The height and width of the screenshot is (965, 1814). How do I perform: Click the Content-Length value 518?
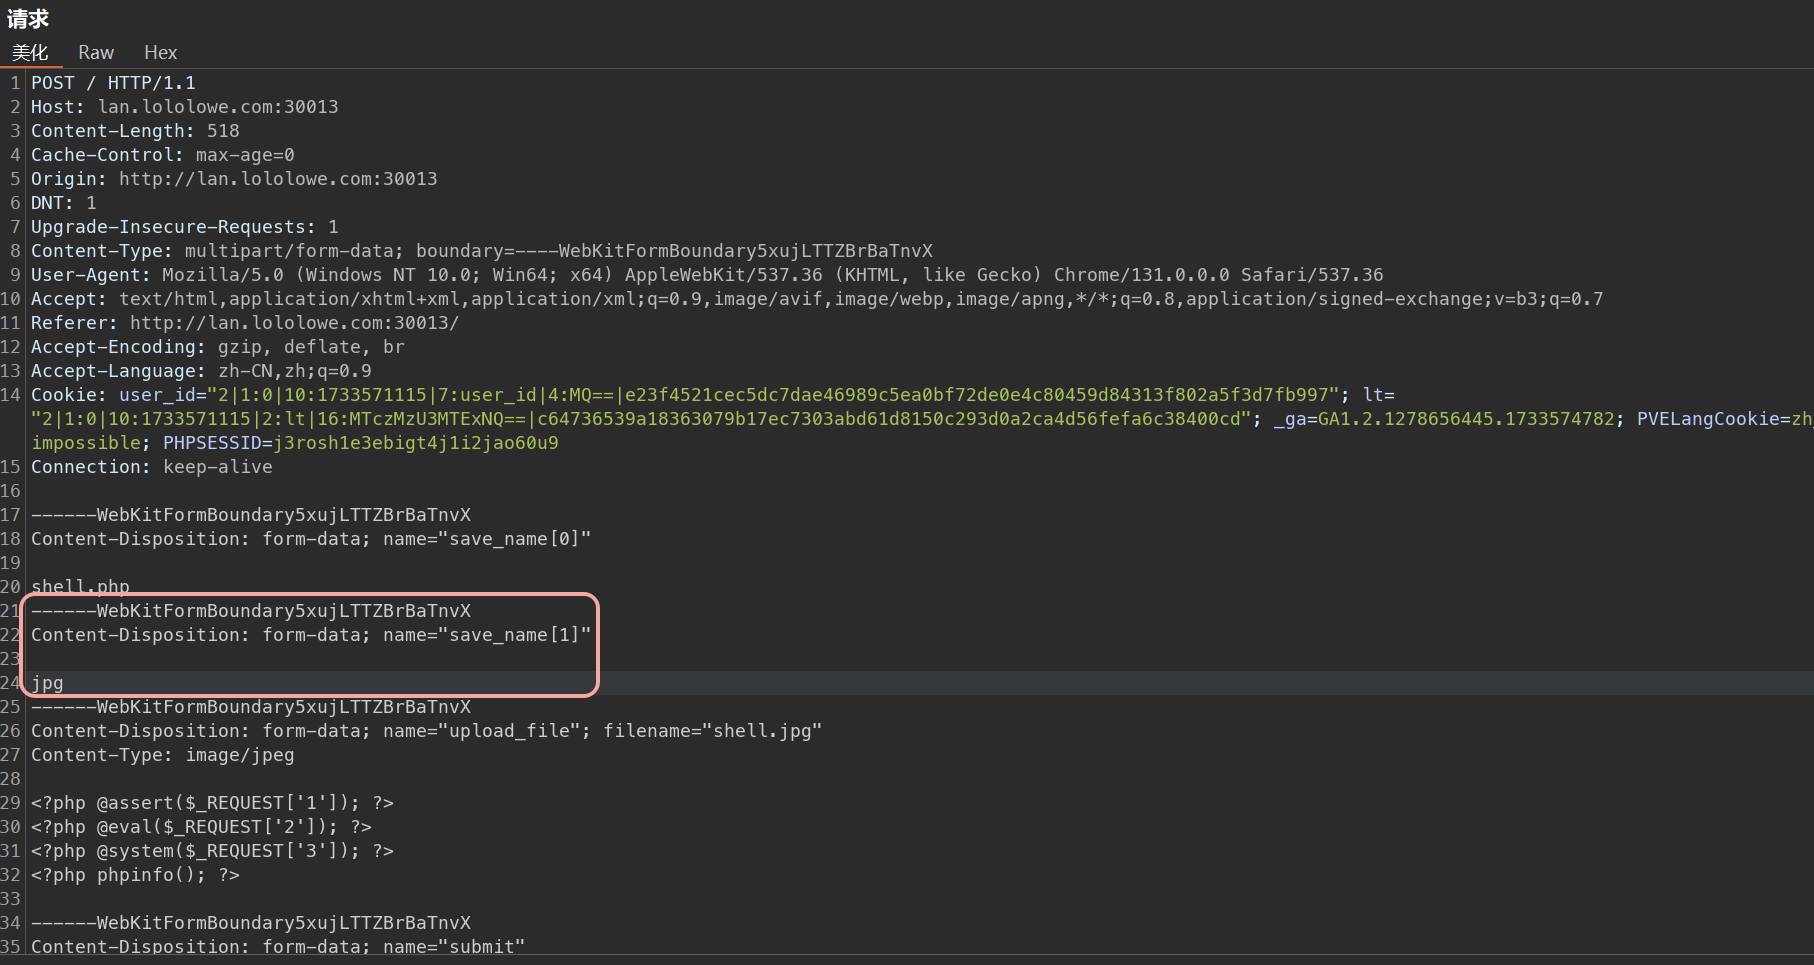(x=223, y=131)
